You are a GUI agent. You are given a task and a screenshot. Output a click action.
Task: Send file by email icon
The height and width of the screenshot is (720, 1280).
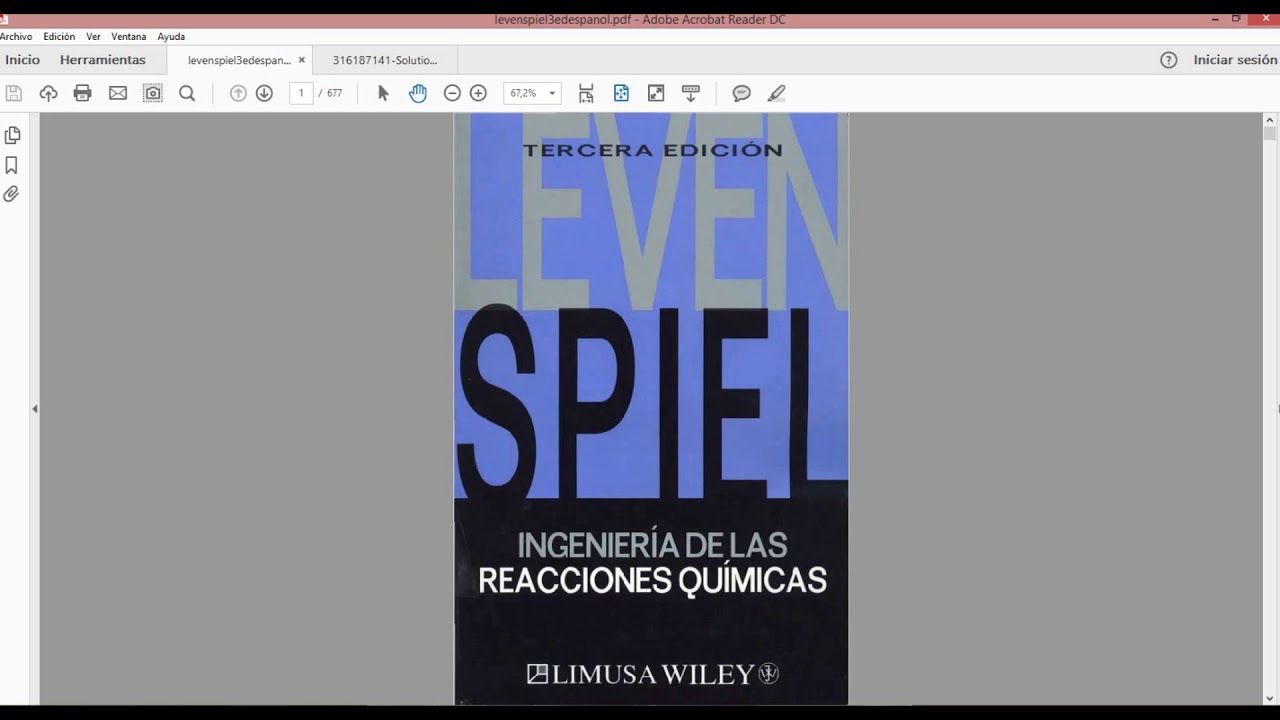[118, 93]
